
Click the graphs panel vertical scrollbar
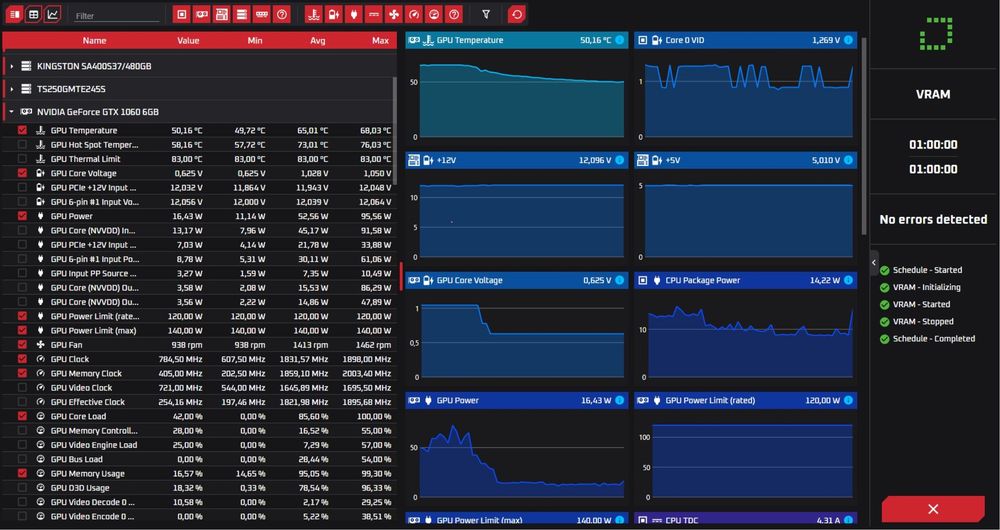point(864,135)
